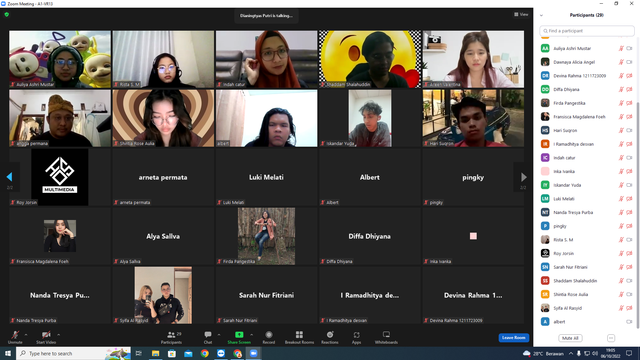Click I Ramadhitya deovan avatar in list

(x=545, y=144)
